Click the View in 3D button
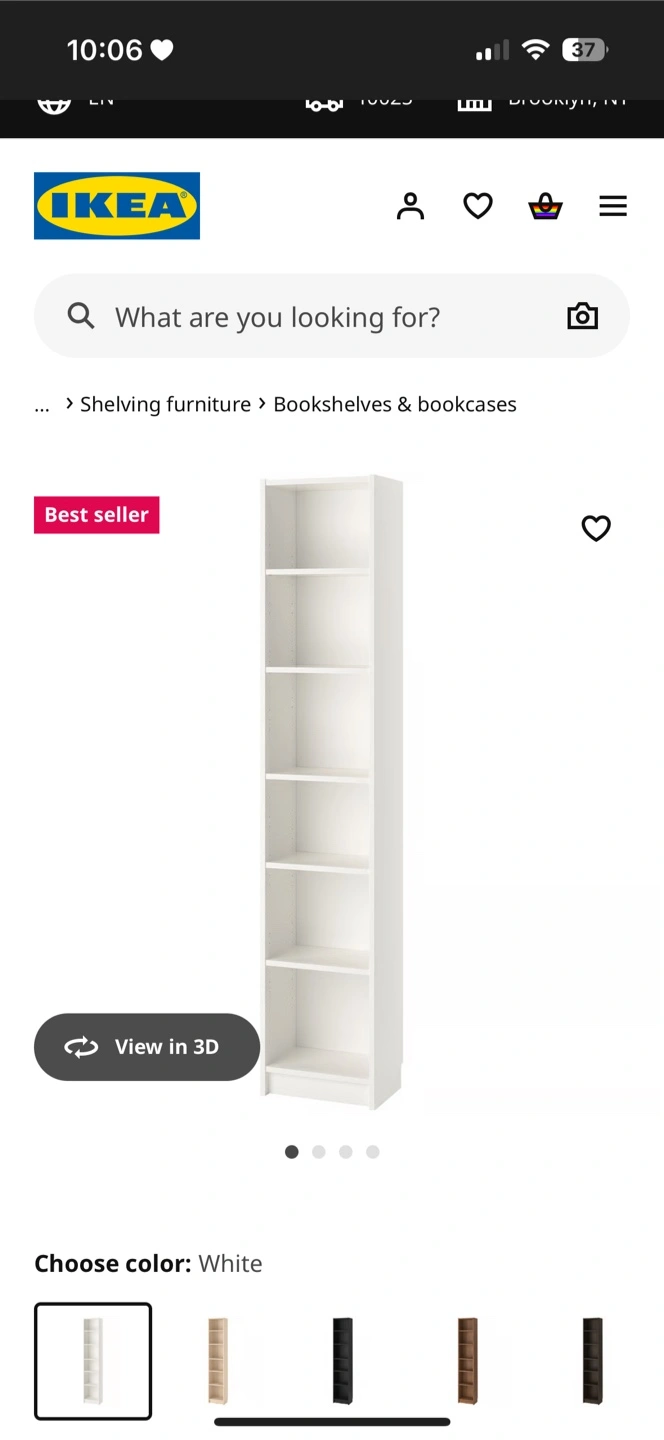 click(147, 1047)
